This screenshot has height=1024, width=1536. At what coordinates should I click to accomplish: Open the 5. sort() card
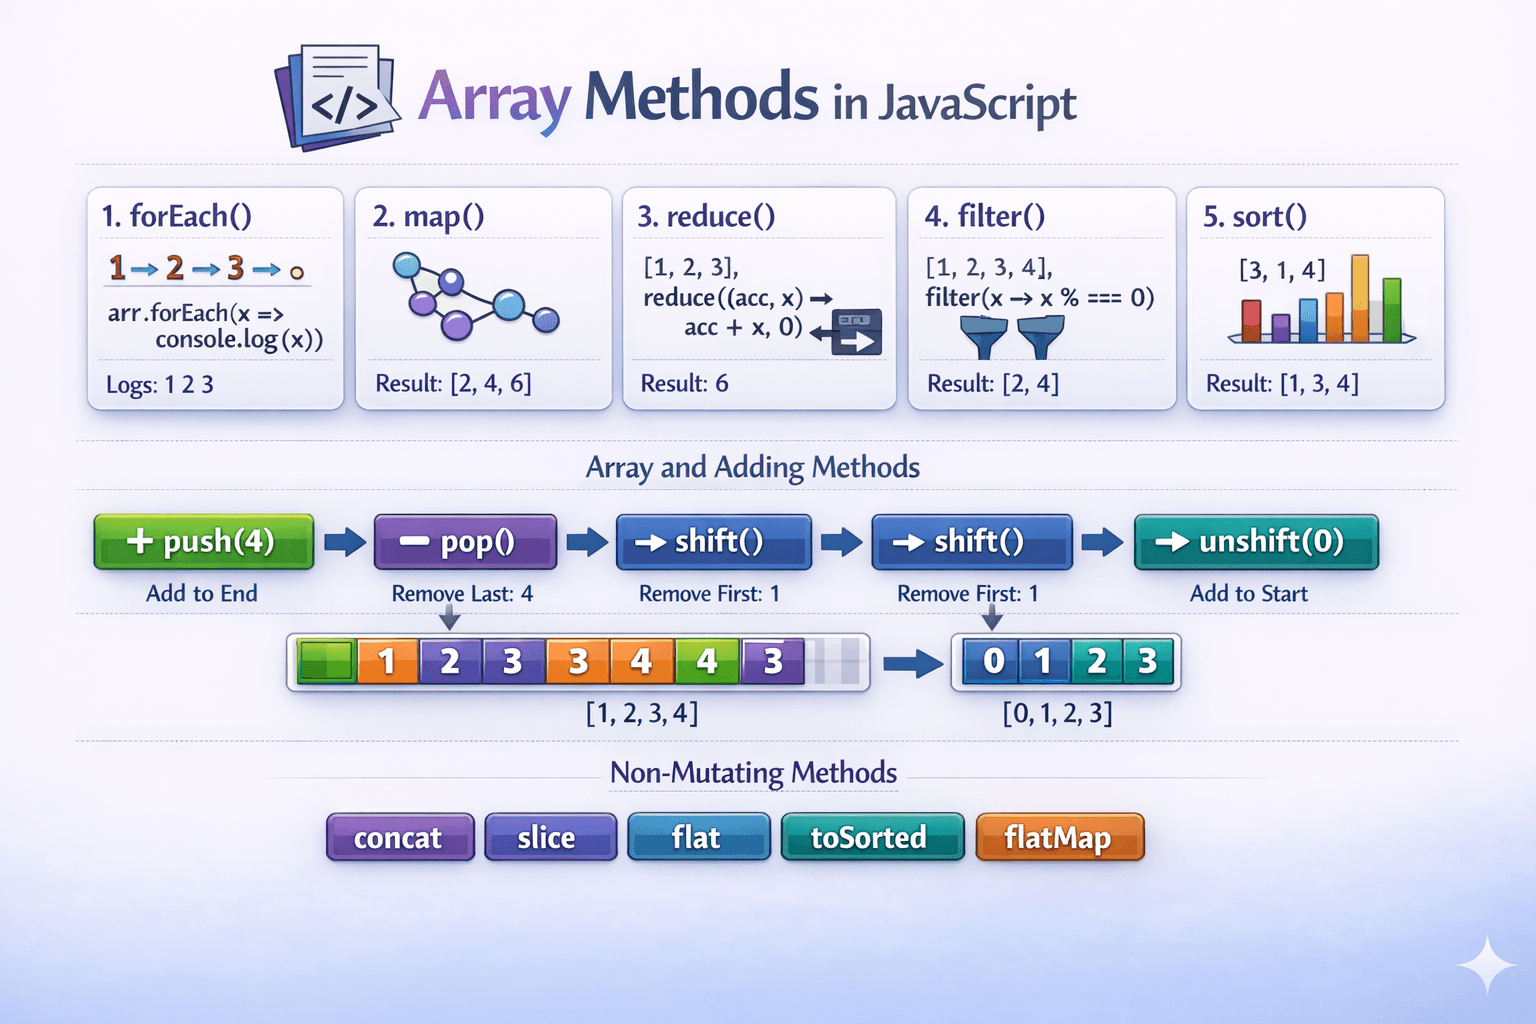coord(1315,298)
